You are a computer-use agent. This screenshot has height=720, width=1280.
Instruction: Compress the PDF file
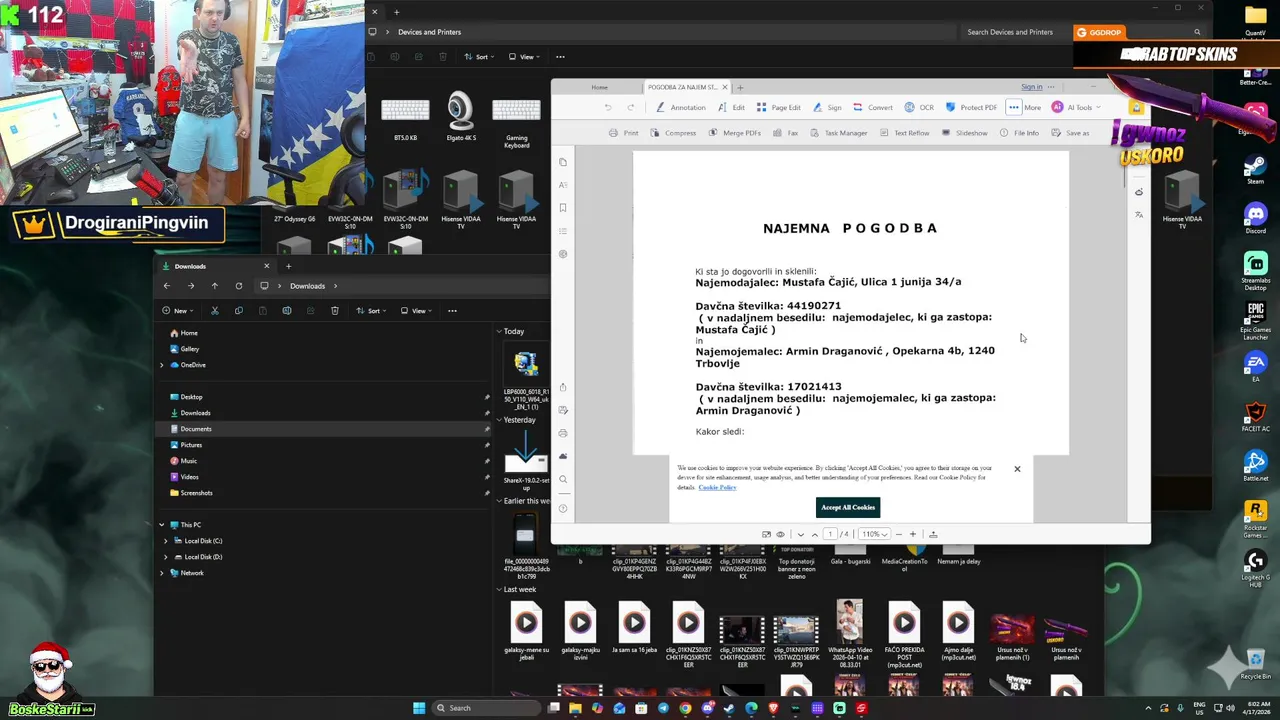(x=673, y=133)
